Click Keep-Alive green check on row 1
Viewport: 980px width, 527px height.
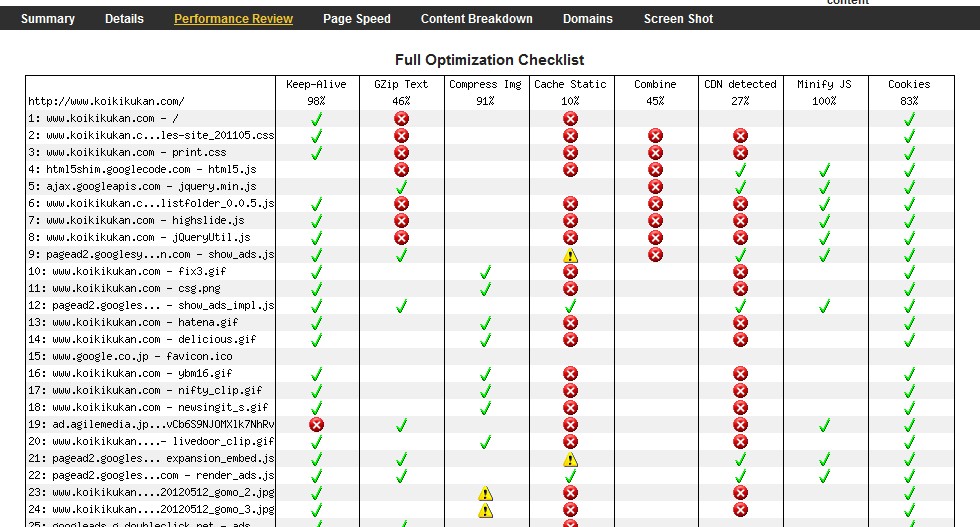(x=317, y=119)
